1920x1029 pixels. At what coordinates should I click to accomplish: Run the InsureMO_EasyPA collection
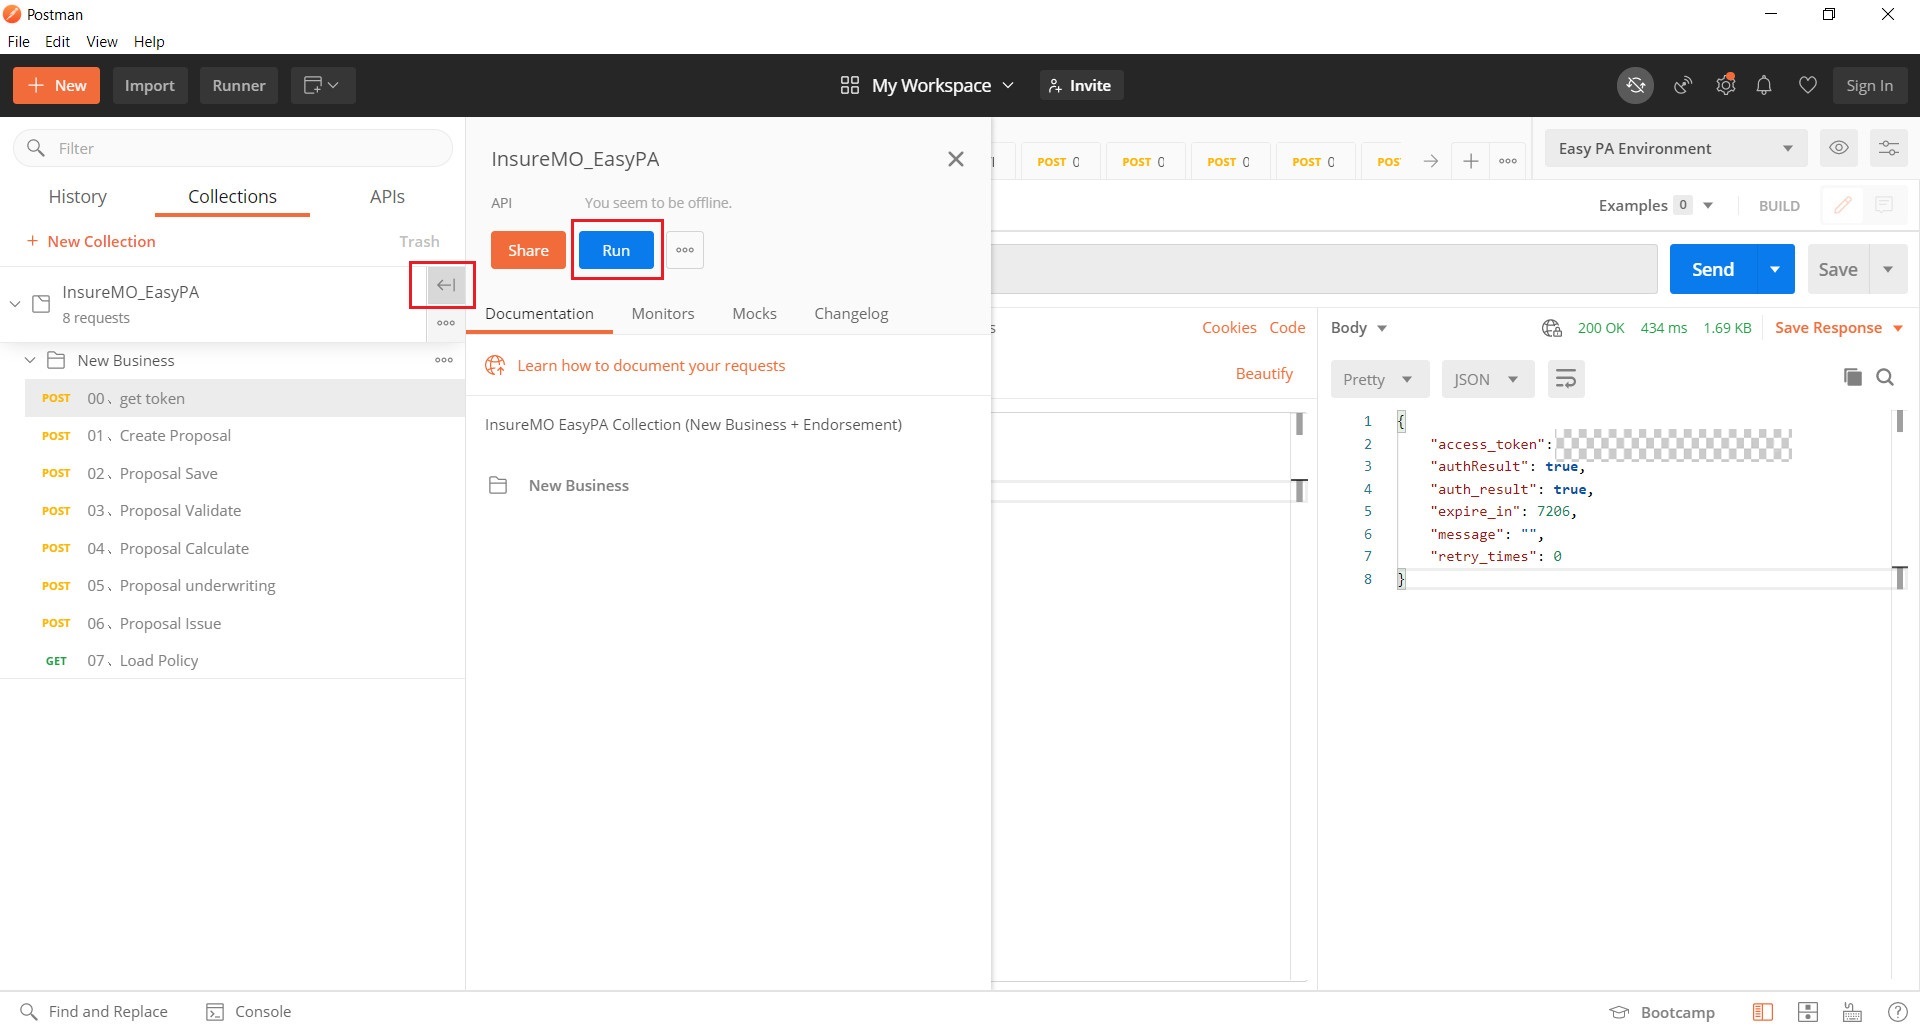[x=616, y=250]
